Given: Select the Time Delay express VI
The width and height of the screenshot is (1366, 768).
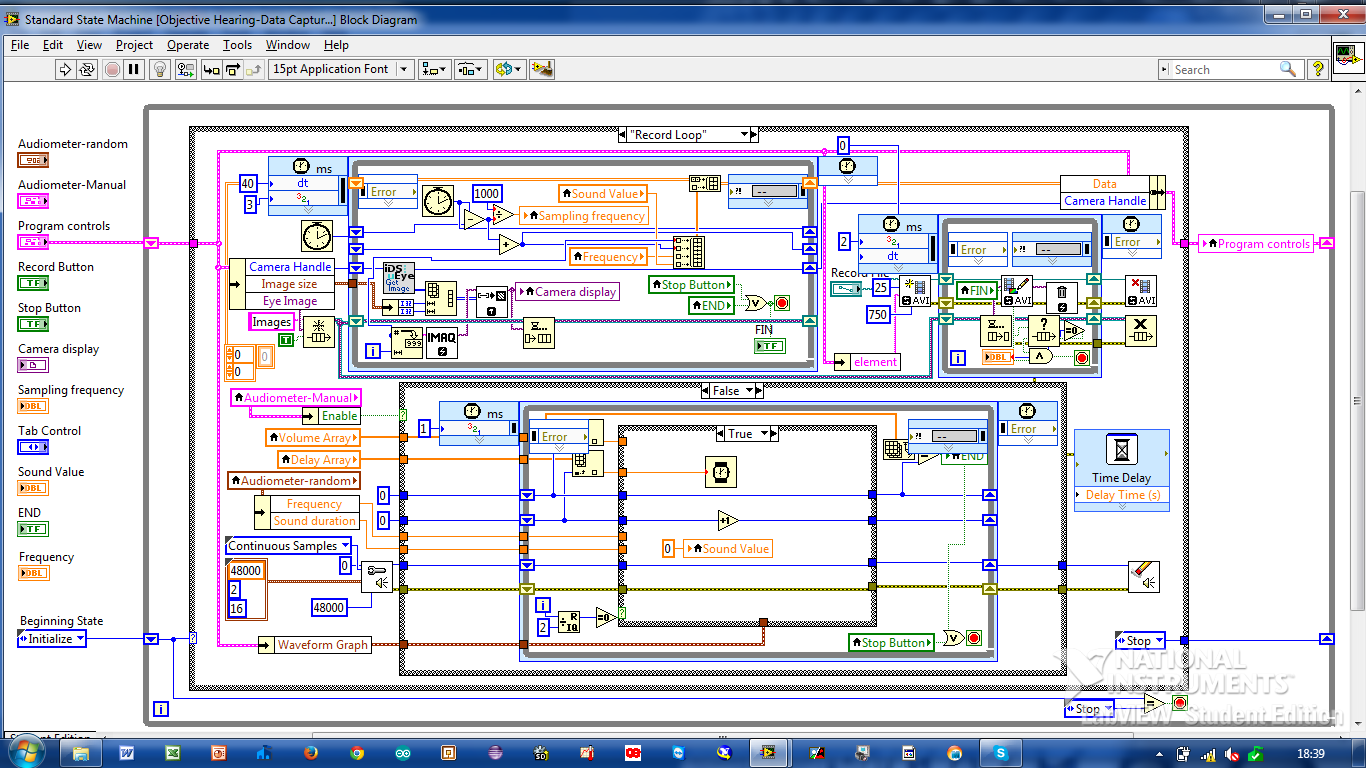Looking at the screenshot, I should click(1121, 470).
